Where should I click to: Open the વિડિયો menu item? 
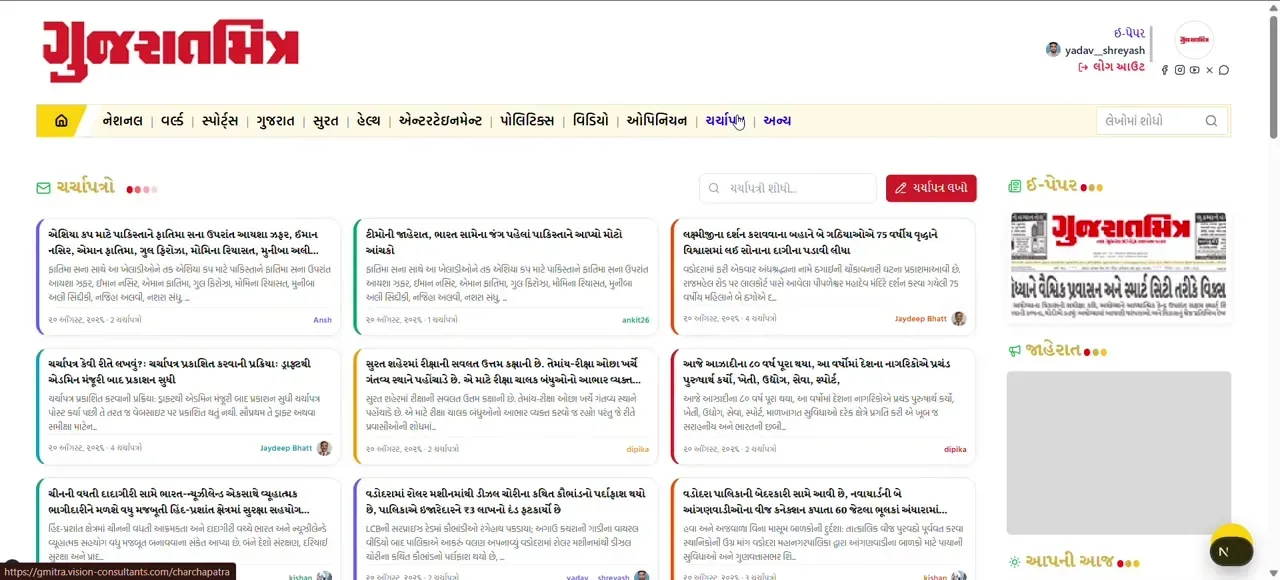[x=590, y=121]
